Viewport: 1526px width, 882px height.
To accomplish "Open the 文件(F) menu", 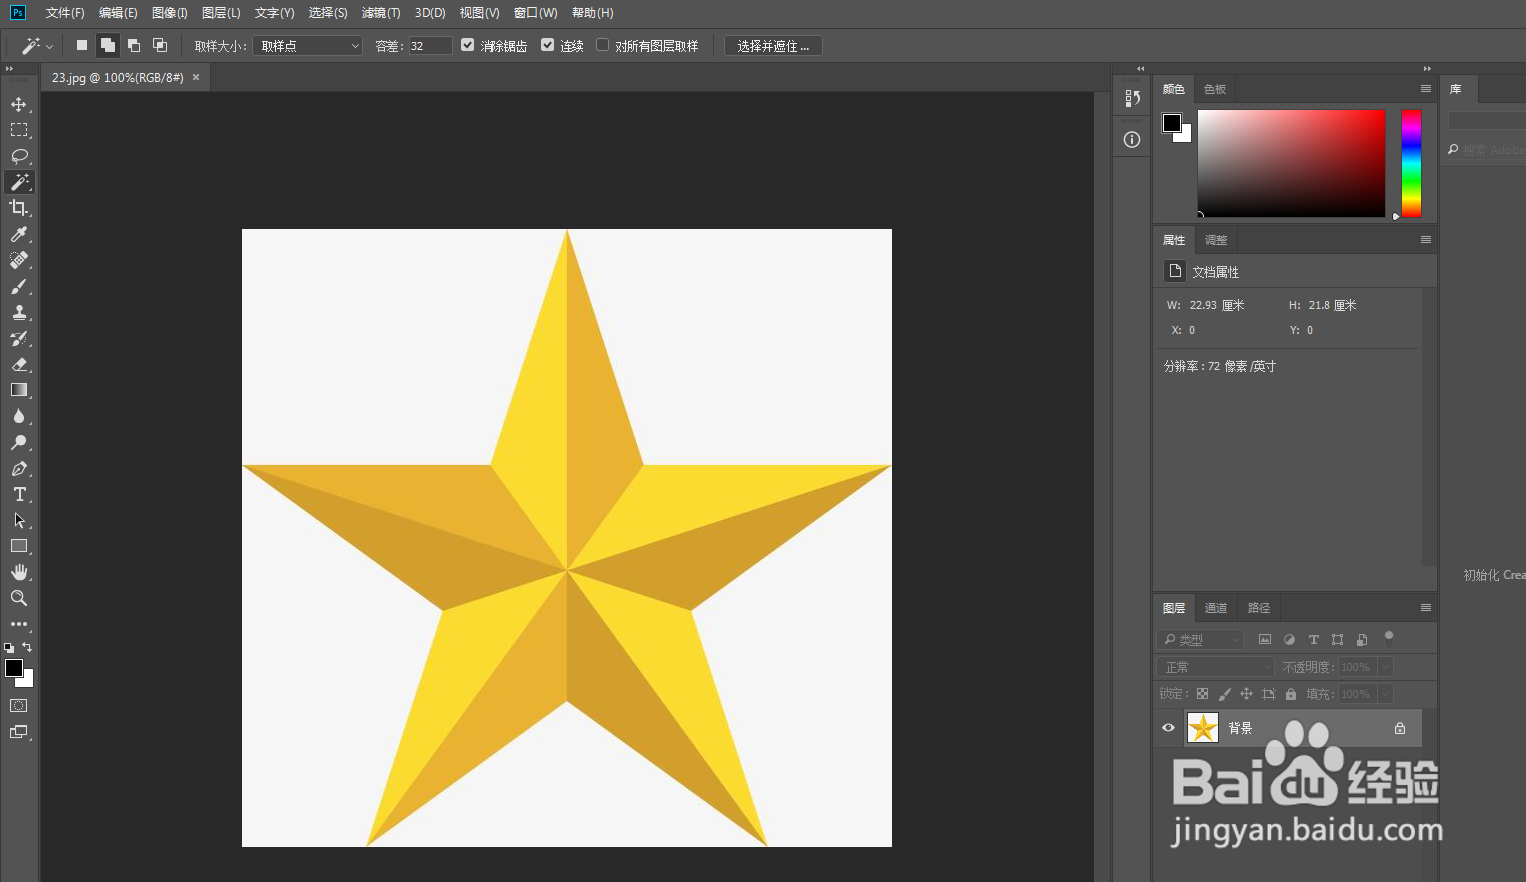I will point(65,13).
